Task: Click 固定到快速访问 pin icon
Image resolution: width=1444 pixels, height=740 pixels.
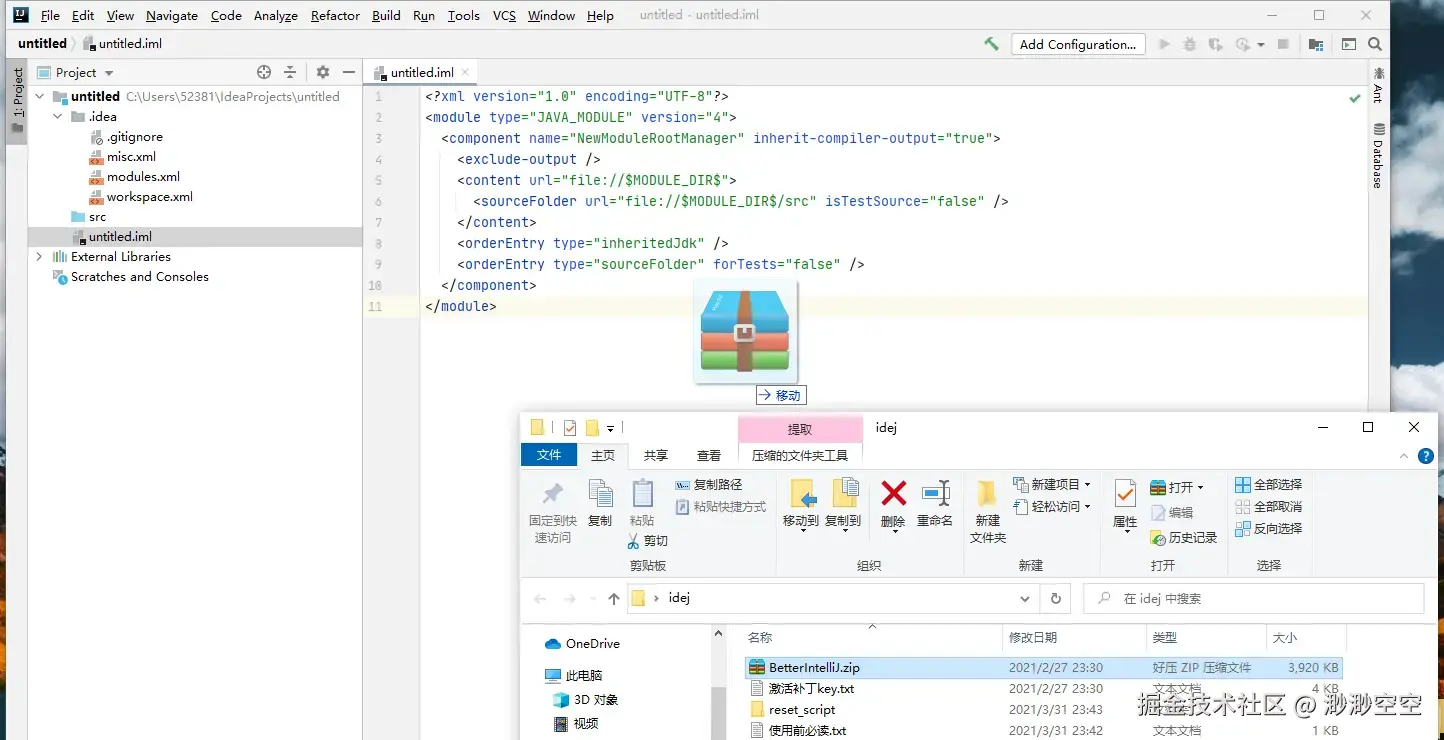Action: (x=553, y=511)
